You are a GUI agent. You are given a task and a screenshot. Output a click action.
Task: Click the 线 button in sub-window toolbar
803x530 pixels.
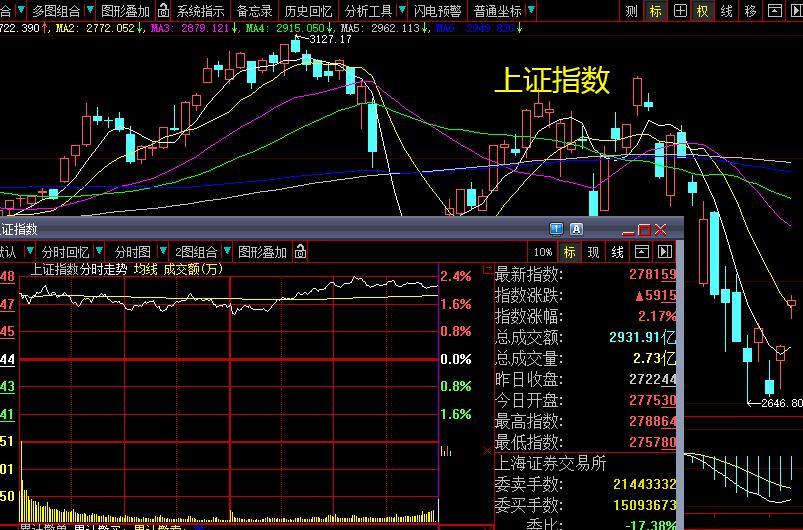point(617,252)
